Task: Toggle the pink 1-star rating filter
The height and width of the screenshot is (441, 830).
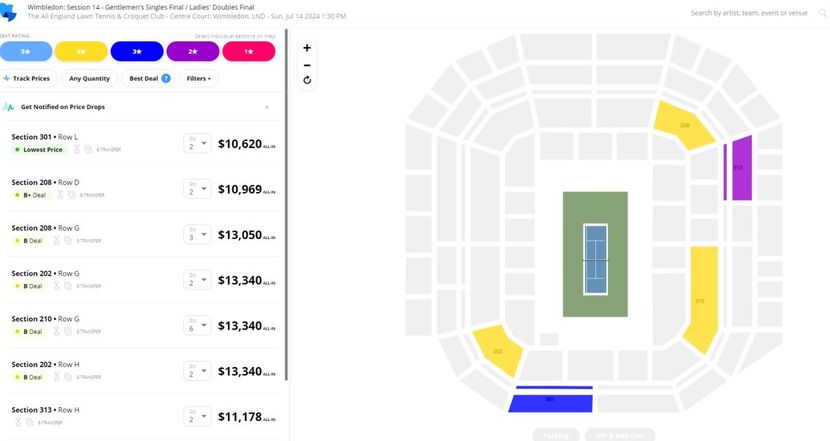Action: coord(249,51)
